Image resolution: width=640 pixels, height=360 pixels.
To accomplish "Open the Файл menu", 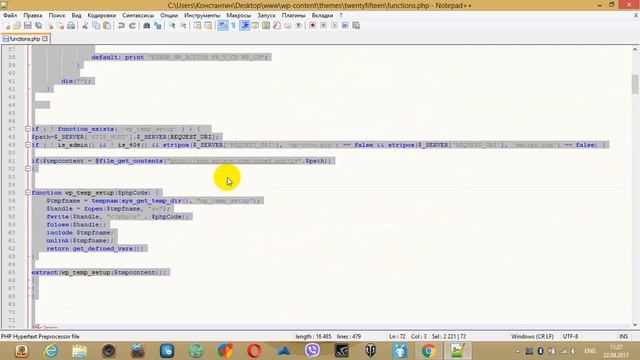I will click(10, 16).
